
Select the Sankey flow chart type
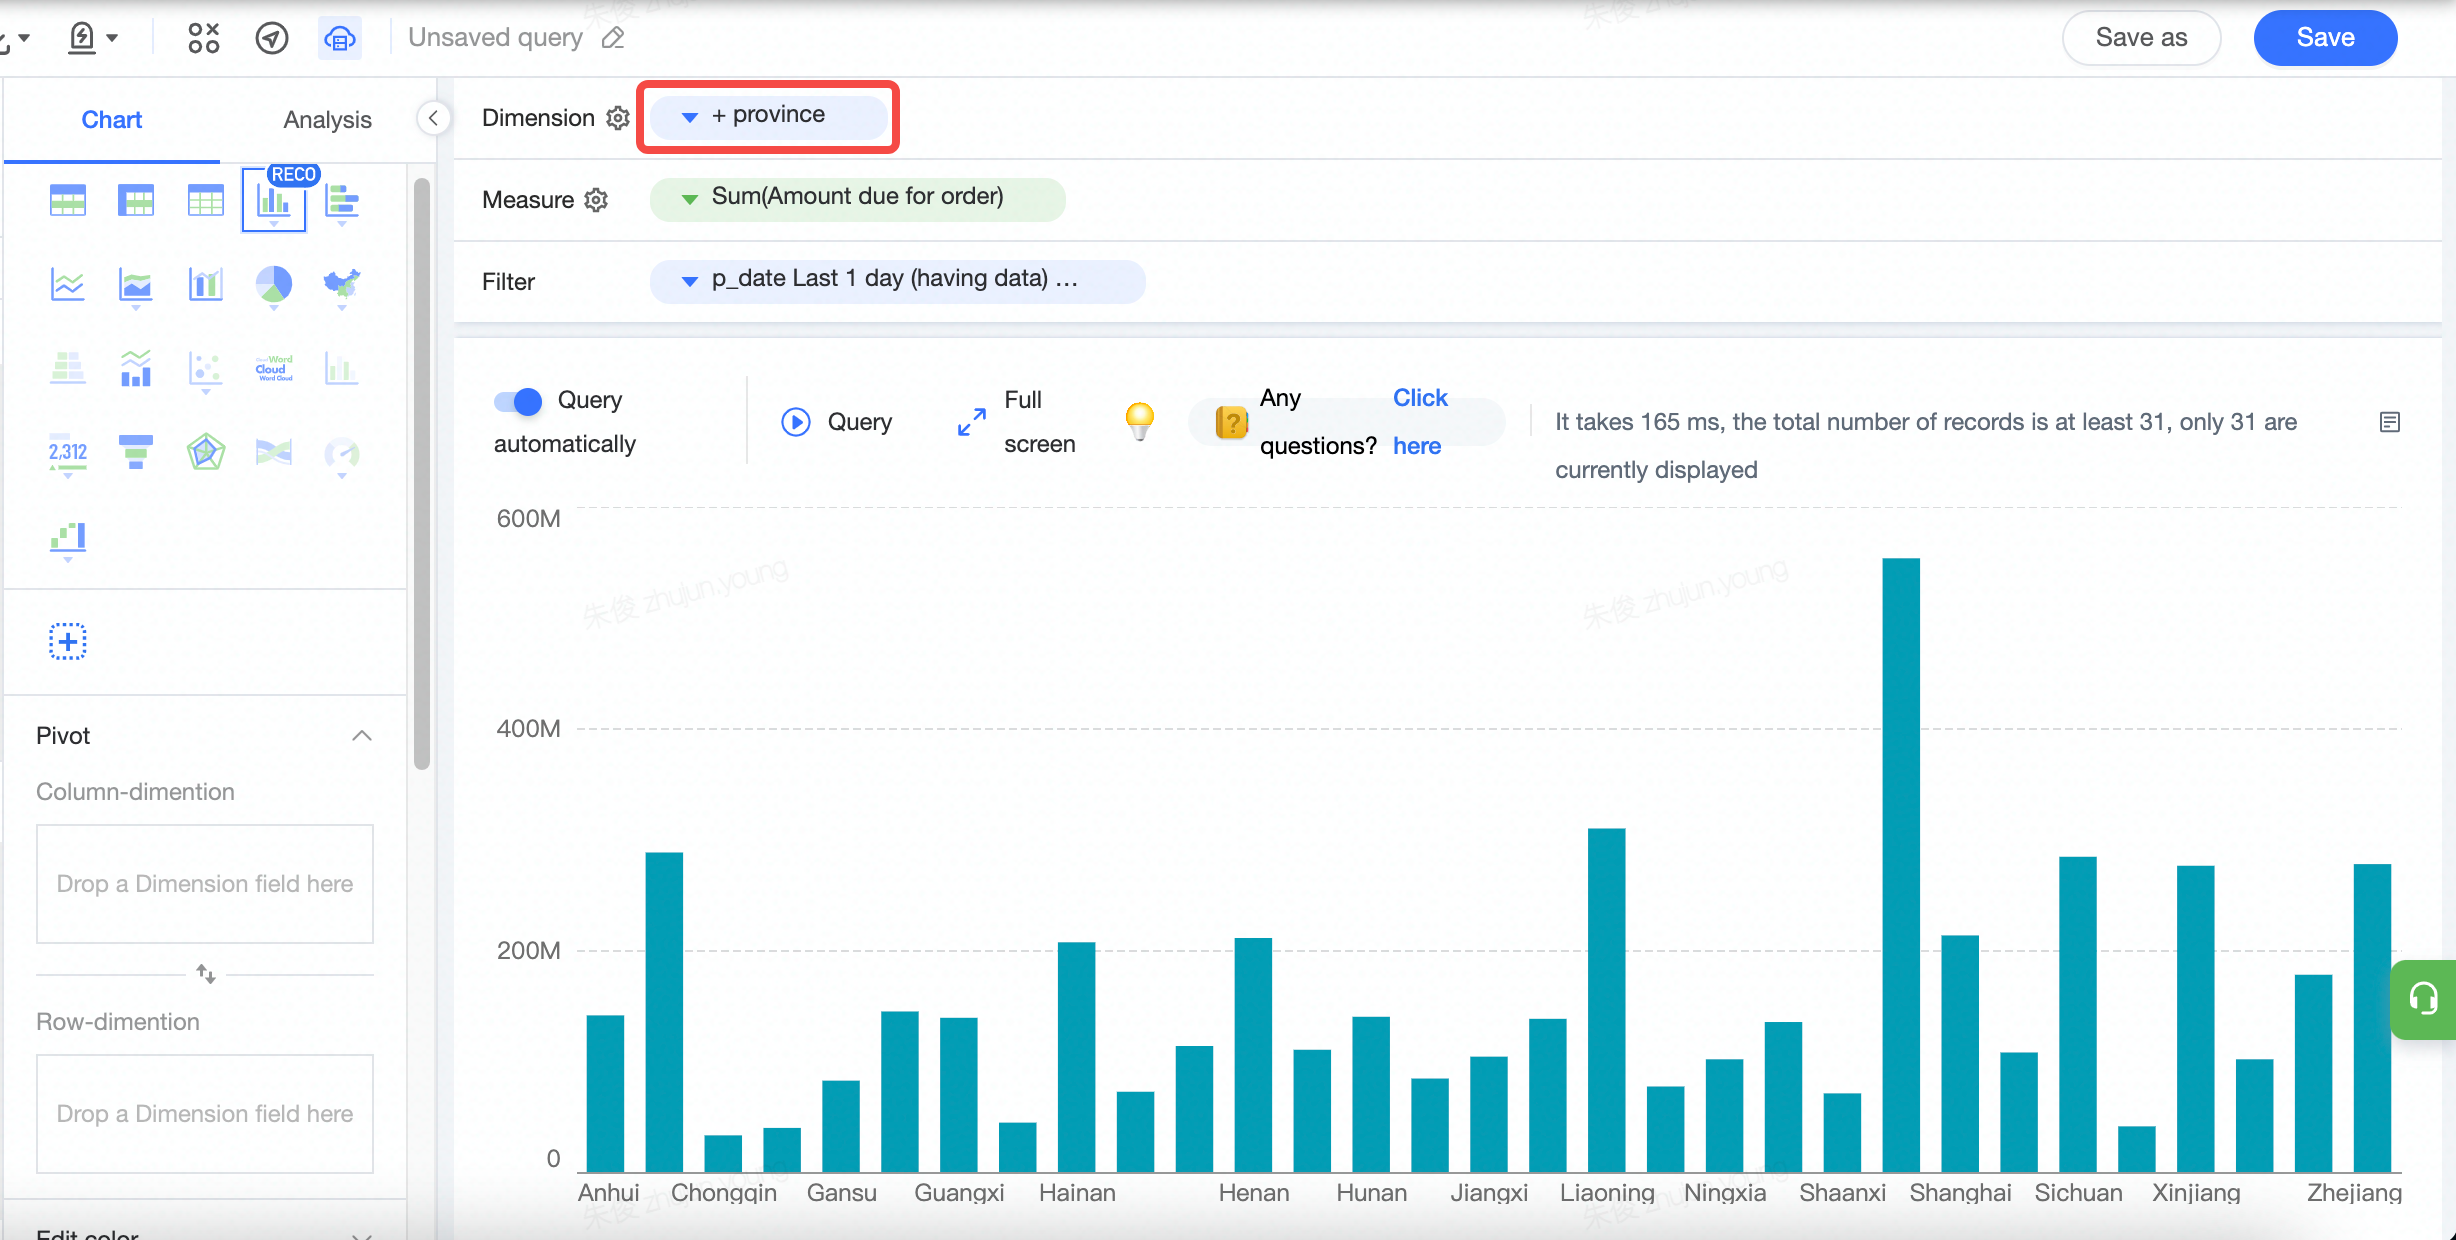273,453
